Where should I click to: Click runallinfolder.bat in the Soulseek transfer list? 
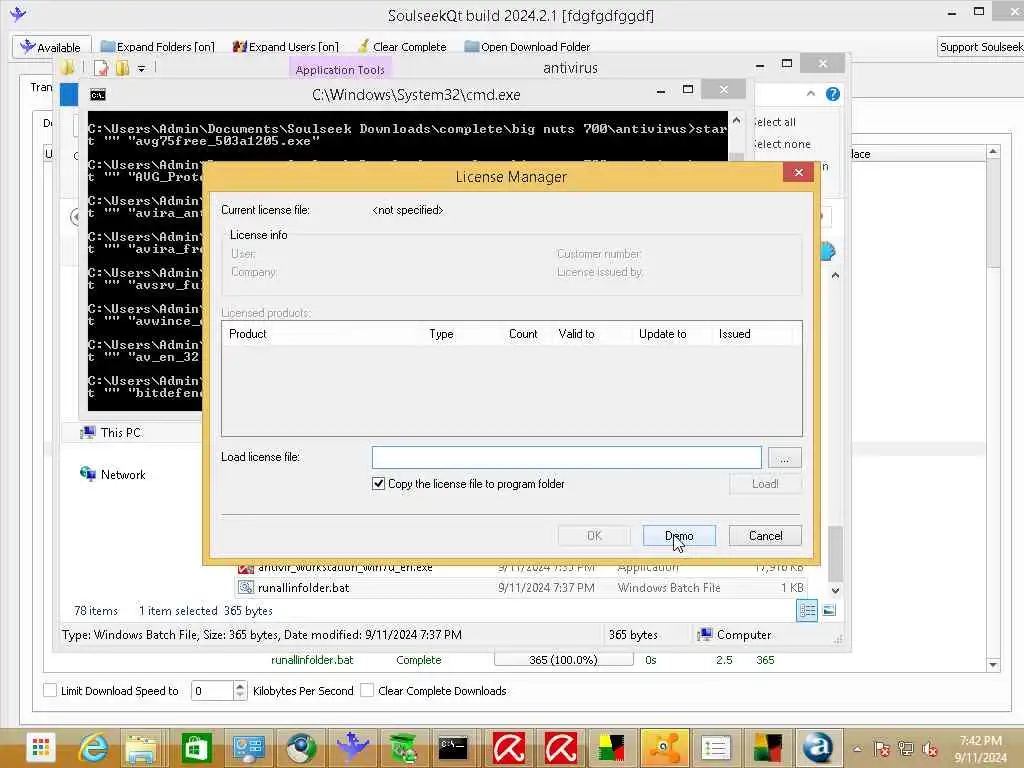tap(312, 660)
